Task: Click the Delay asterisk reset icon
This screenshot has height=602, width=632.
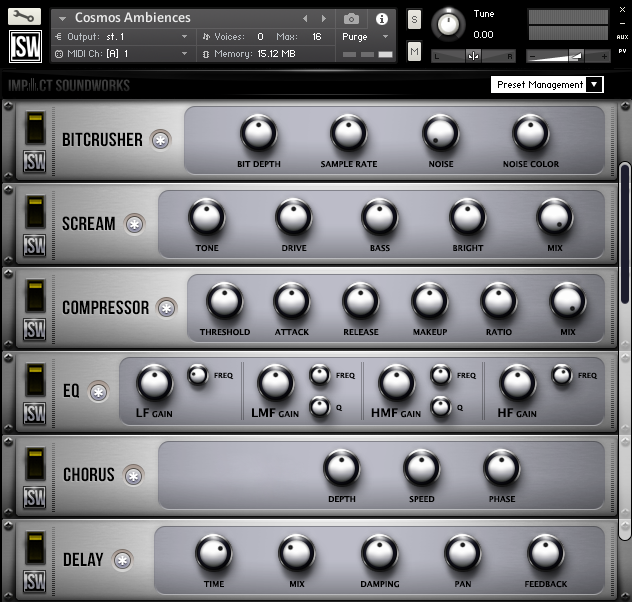Action: point(123,560)
